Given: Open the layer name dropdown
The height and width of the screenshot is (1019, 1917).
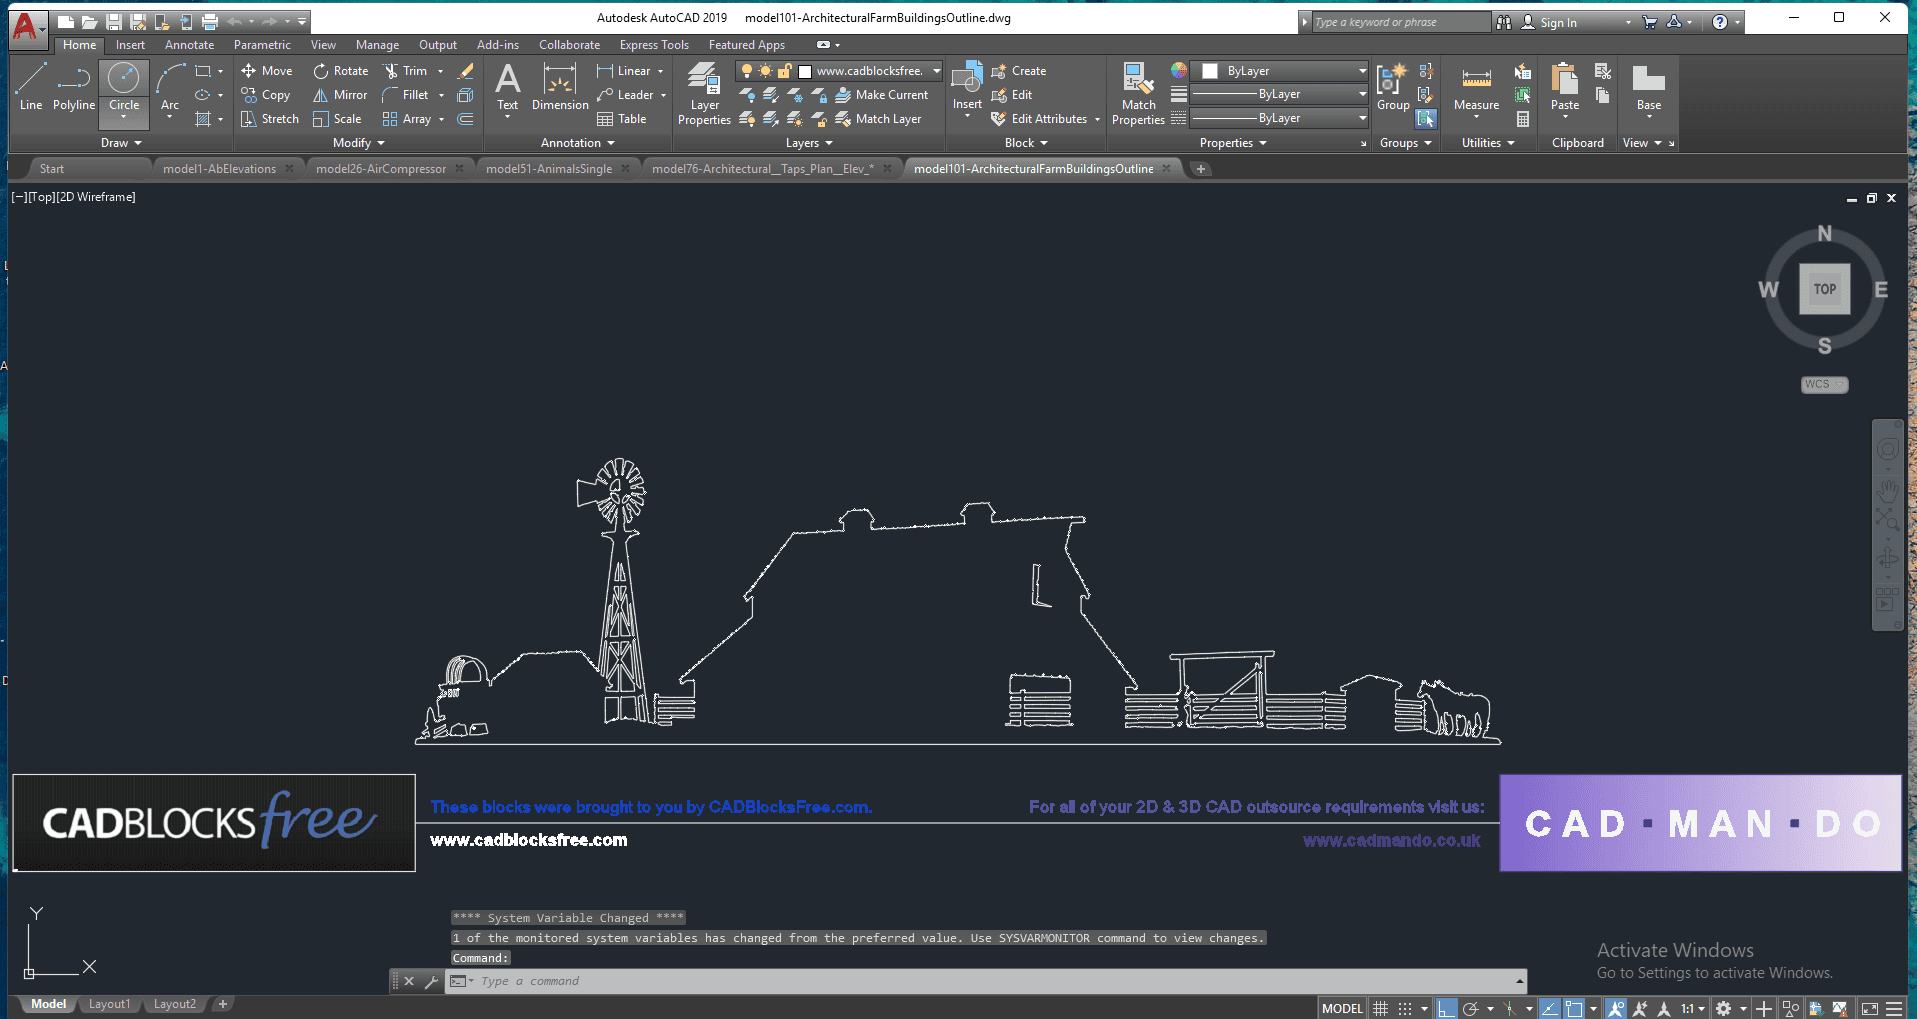Looking at the screenshot, I should 936,71.
